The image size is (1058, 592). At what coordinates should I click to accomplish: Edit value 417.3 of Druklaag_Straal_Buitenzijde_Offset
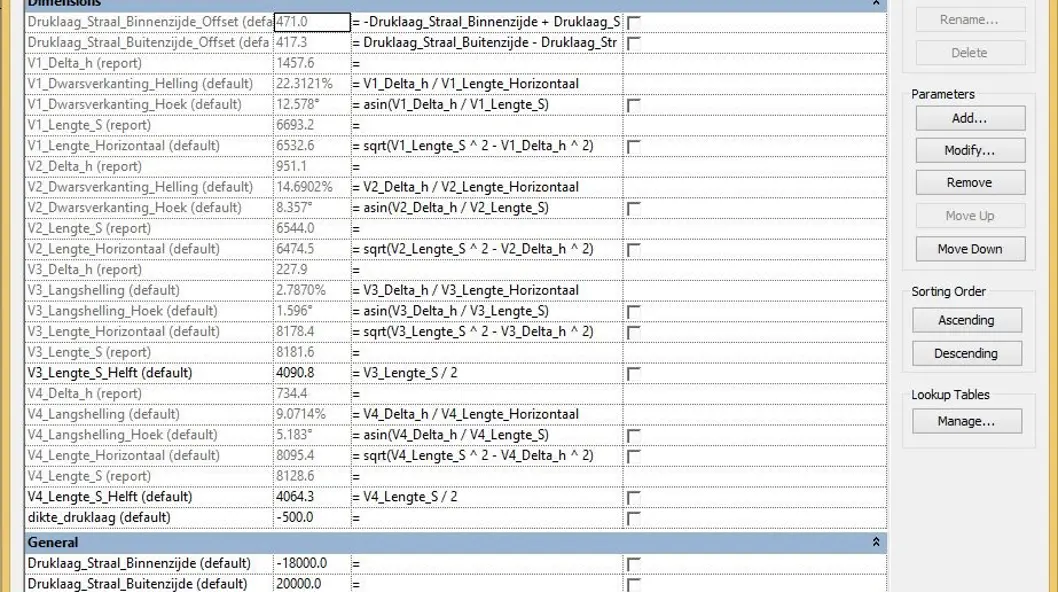coord(312,43)
